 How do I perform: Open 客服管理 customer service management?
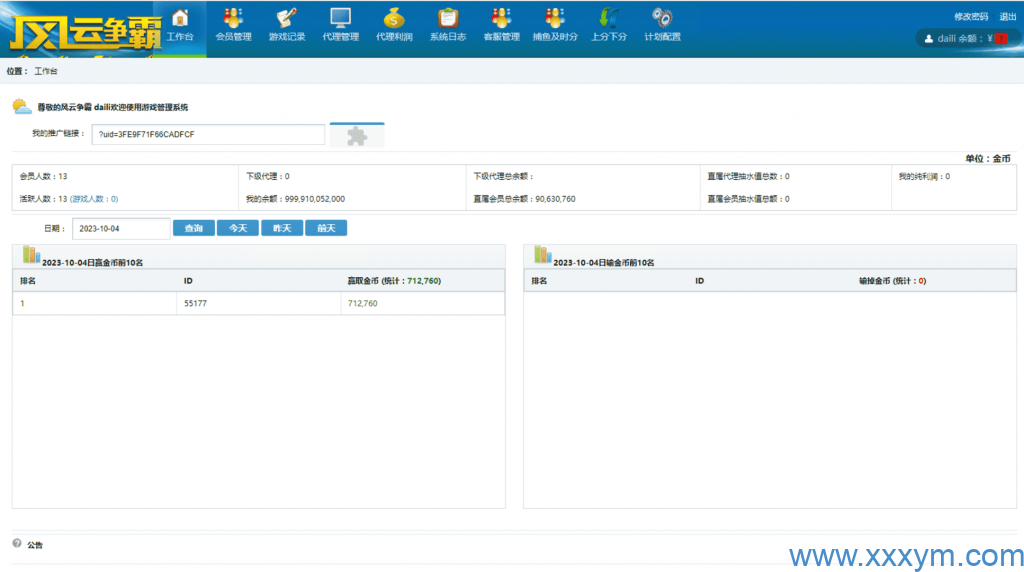coord(501,25)
